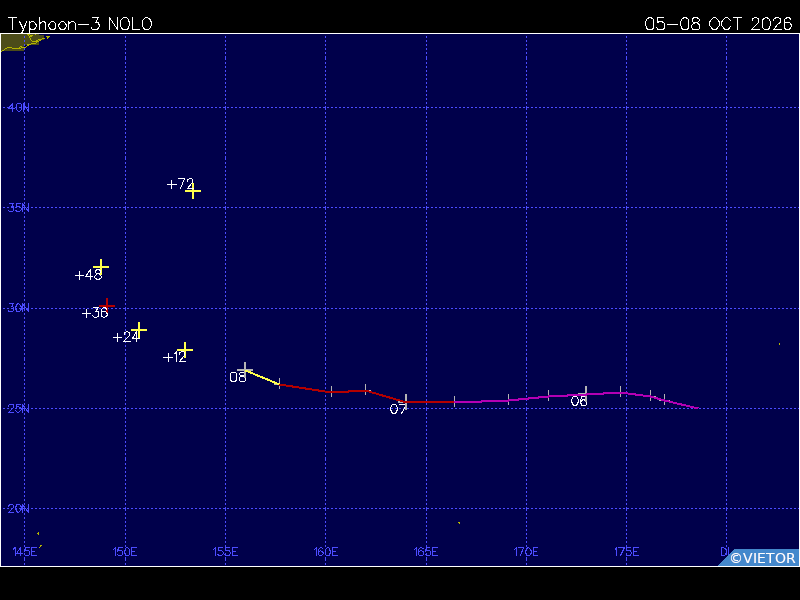Viewport: 800px width, 600px height.
Task: Click the '155E' longitude label
Action: (226, 552)
